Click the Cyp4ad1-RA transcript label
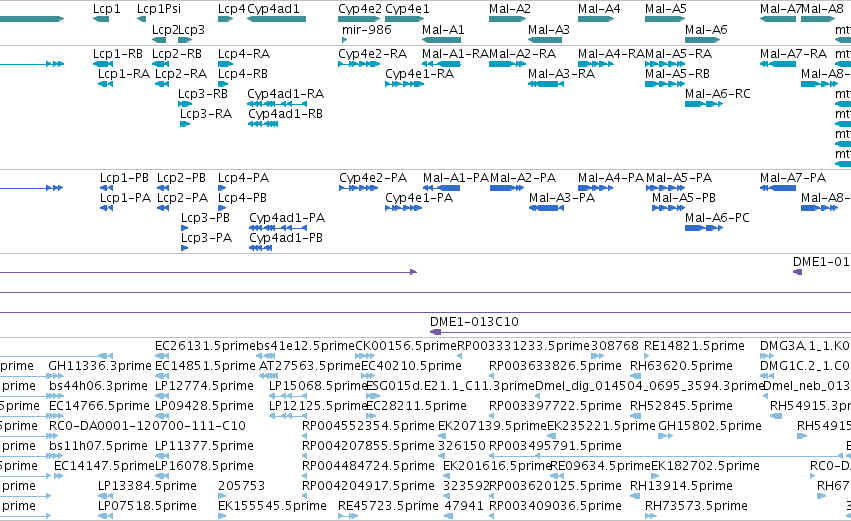Viewport: 851px width, 521px height. click(285, 94)
